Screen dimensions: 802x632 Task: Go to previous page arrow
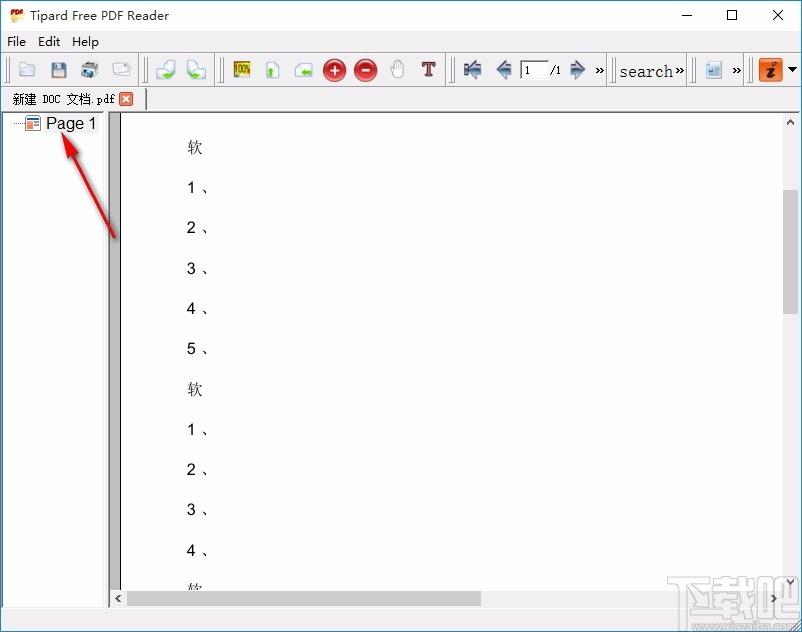tap(504, 70)
